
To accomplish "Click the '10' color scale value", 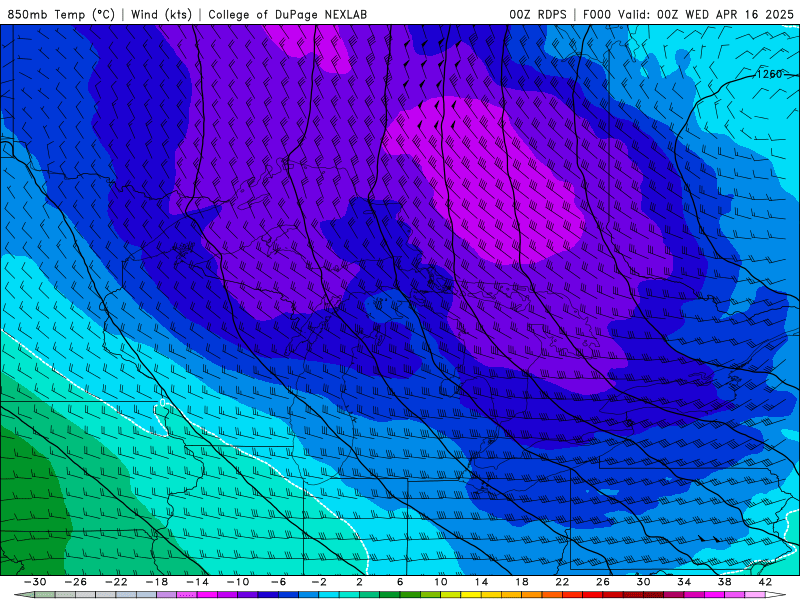I will pyautogui.click(x=441, y=582).
